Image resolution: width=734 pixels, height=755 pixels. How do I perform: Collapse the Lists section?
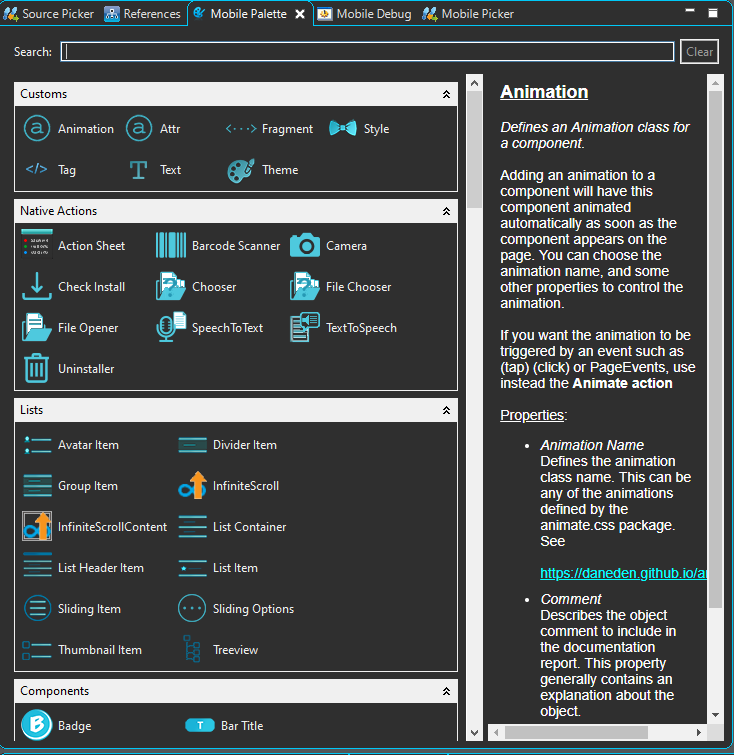coord(446,410)
